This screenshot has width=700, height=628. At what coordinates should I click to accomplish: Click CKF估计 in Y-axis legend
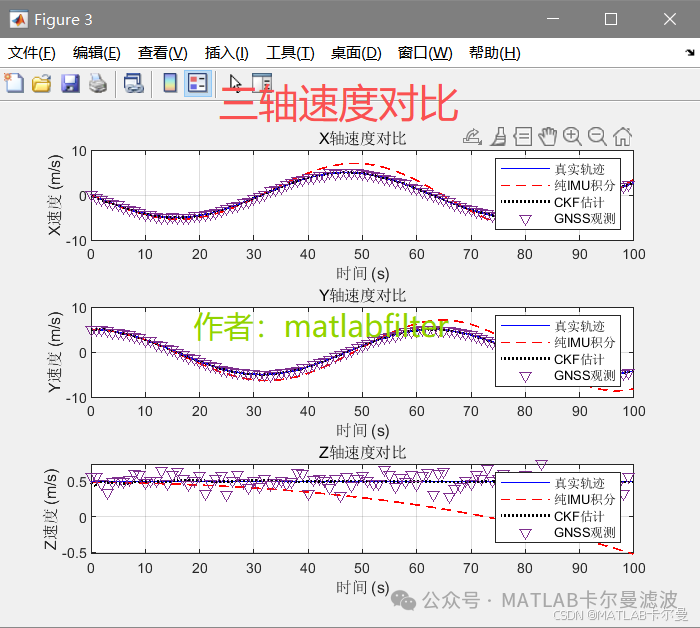(579, 359)
